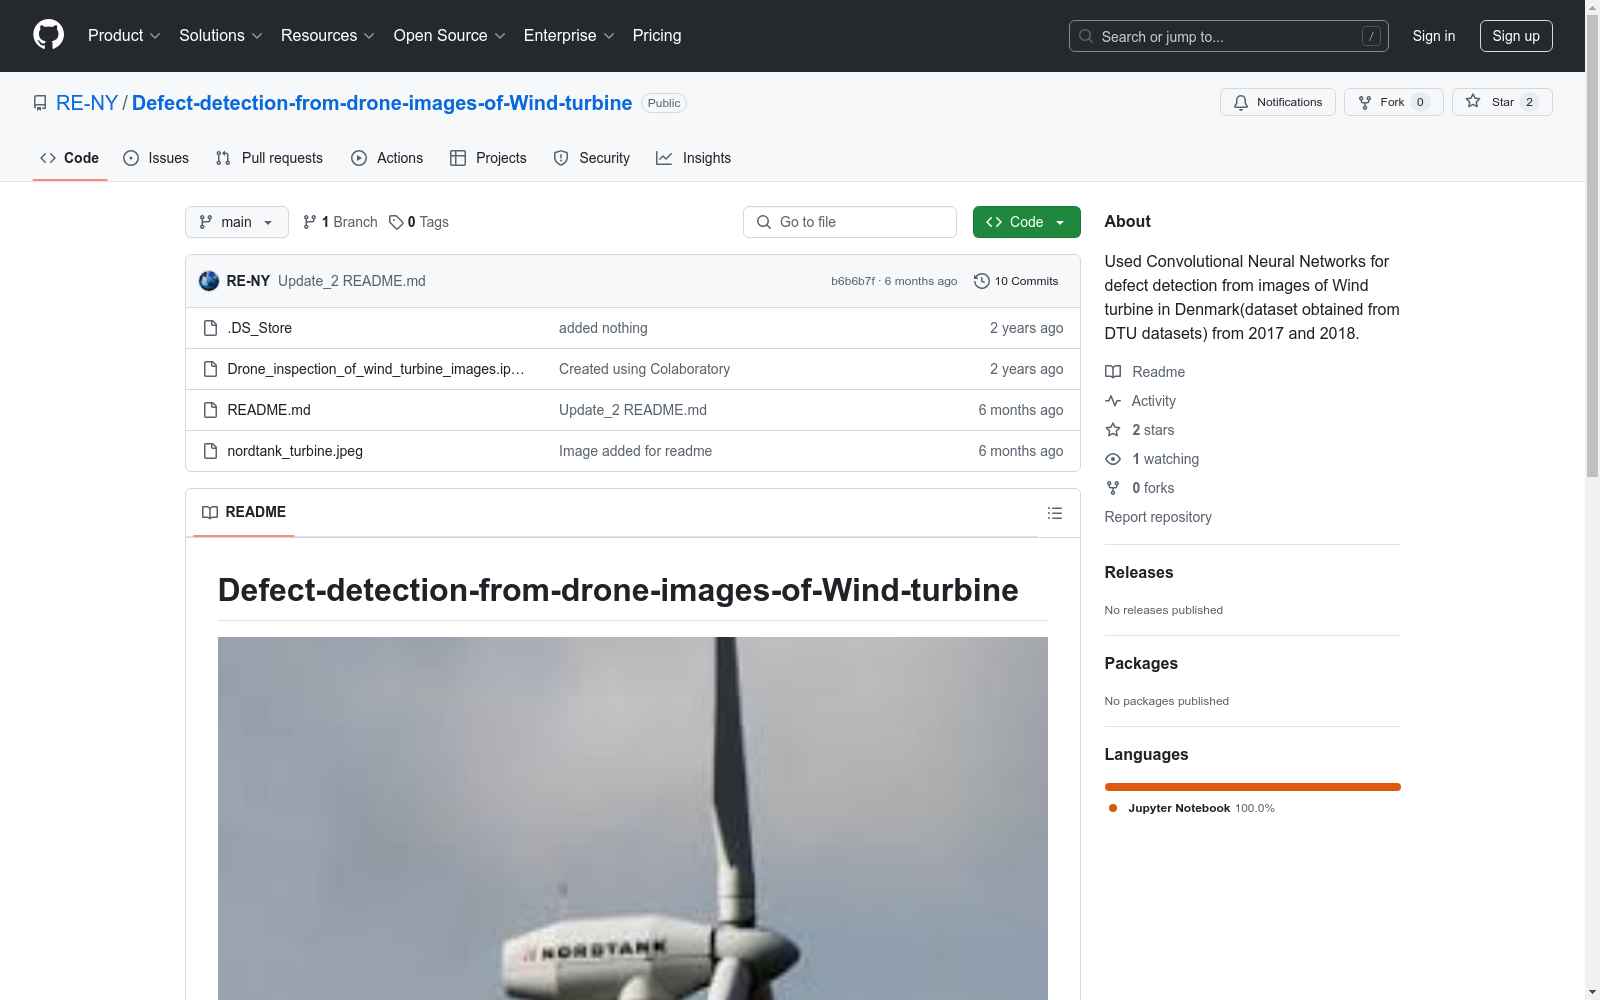The width and height of the screenshot is (1600, 1000).
Task: Expand the Solutions dropdown
Action: click(221, 36)
